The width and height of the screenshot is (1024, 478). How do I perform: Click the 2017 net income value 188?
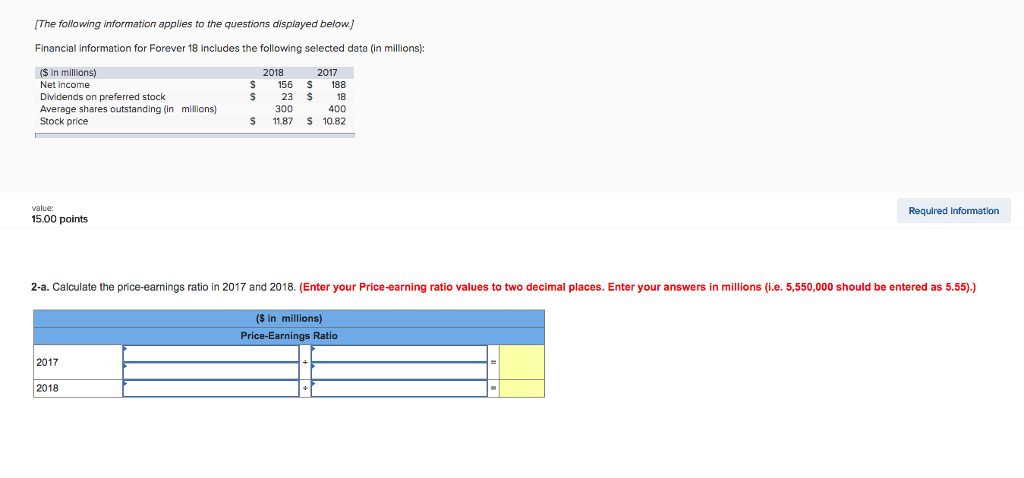pyautogui.click(x=339, y=85)
